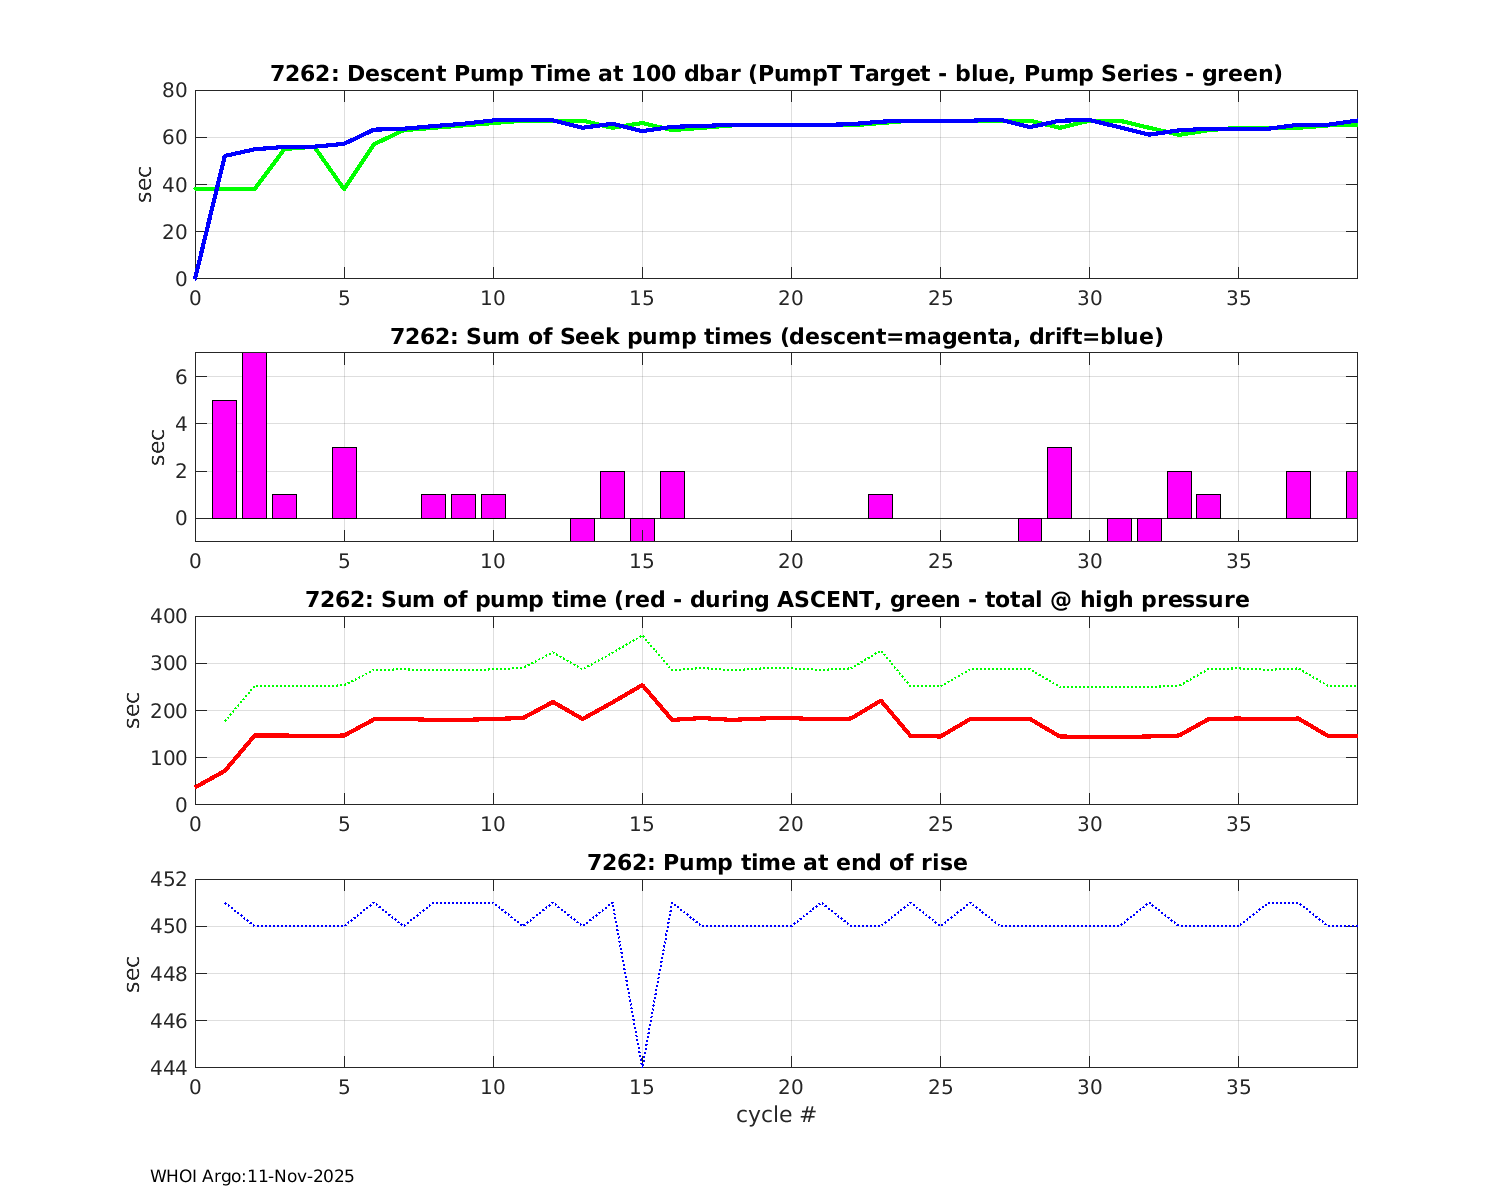Click the magenta bar at cycle 1

(225, 459)
